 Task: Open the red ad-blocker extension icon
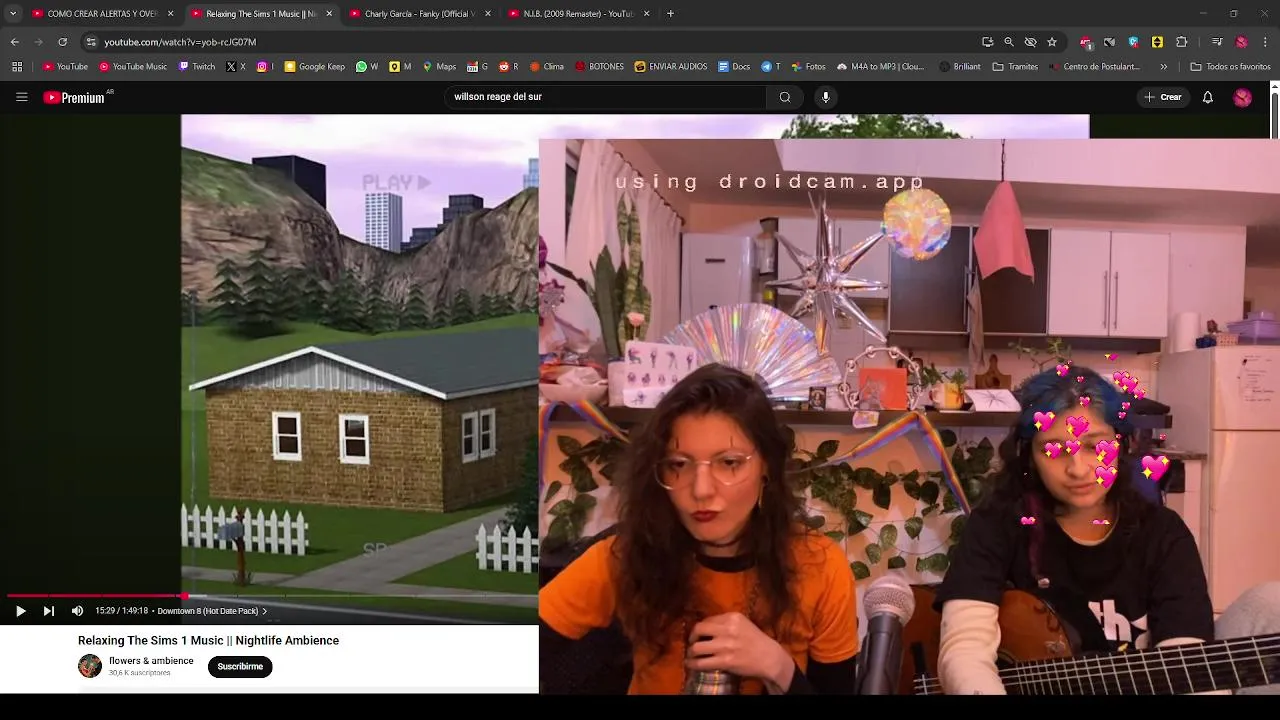pos(1086,42)
